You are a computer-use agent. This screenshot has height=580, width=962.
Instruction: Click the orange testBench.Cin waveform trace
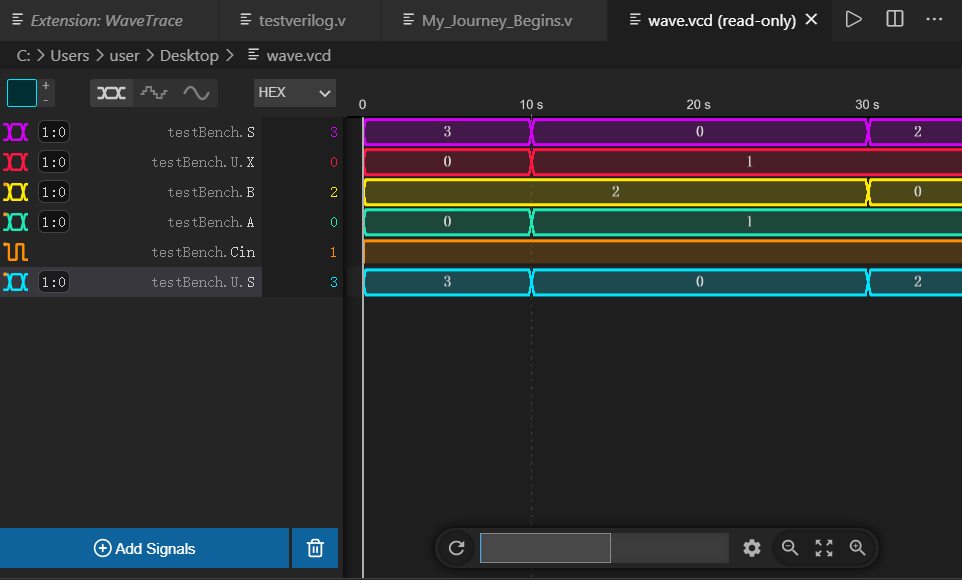click(x=663, y=252)
